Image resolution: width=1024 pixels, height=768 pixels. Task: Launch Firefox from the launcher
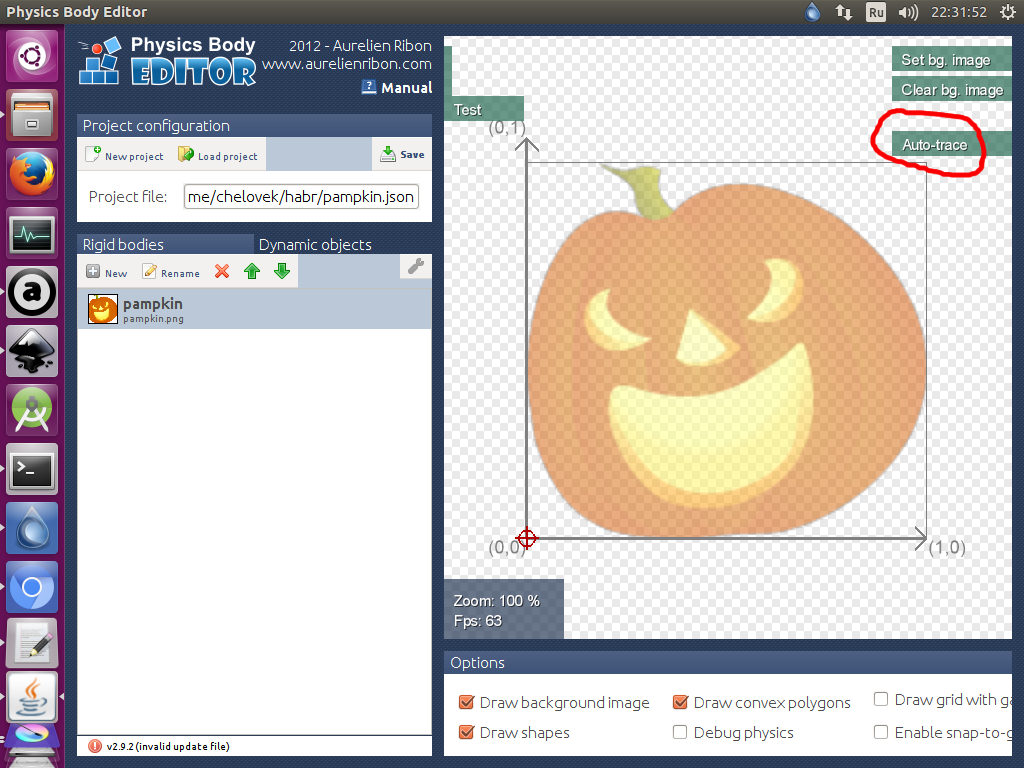[32, 174]
